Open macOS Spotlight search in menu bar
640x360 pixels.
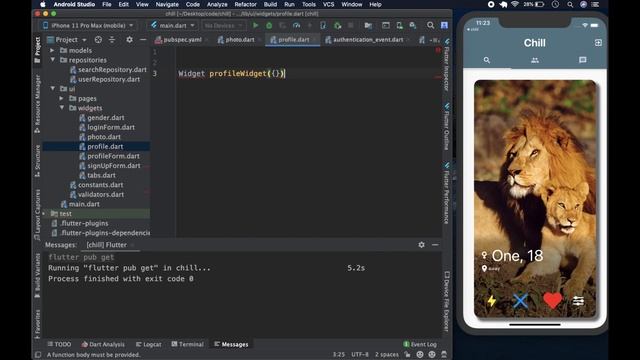pos(570,4)
